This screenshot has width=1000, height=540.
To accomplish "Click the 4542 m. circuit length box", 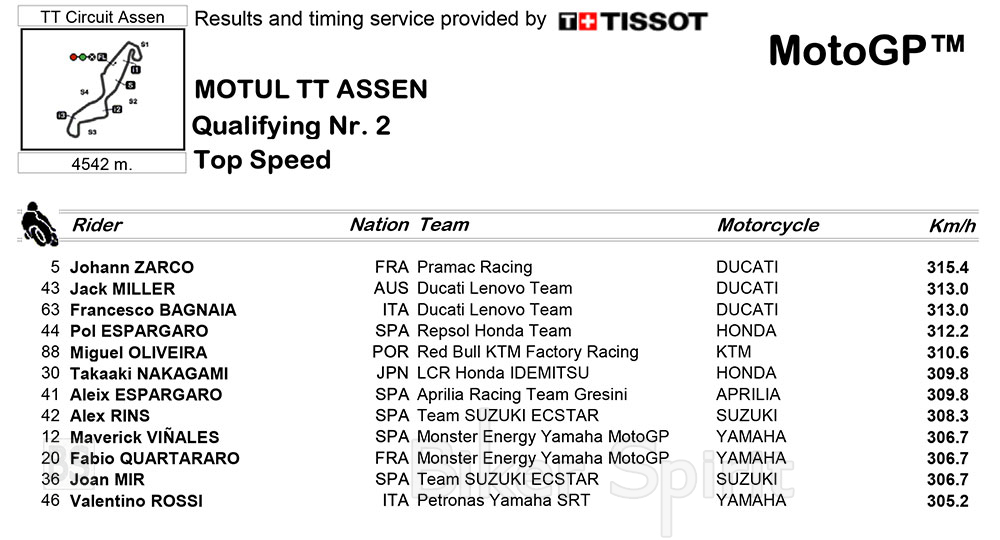I will pos(102,164).
